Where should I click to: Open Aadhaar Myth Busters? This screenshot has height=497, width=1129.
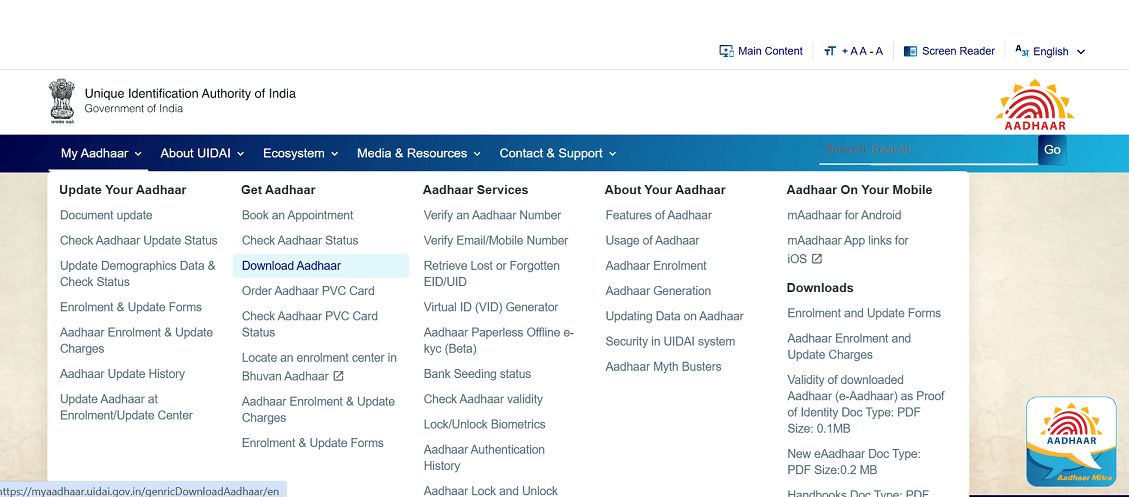pos(663,367)
